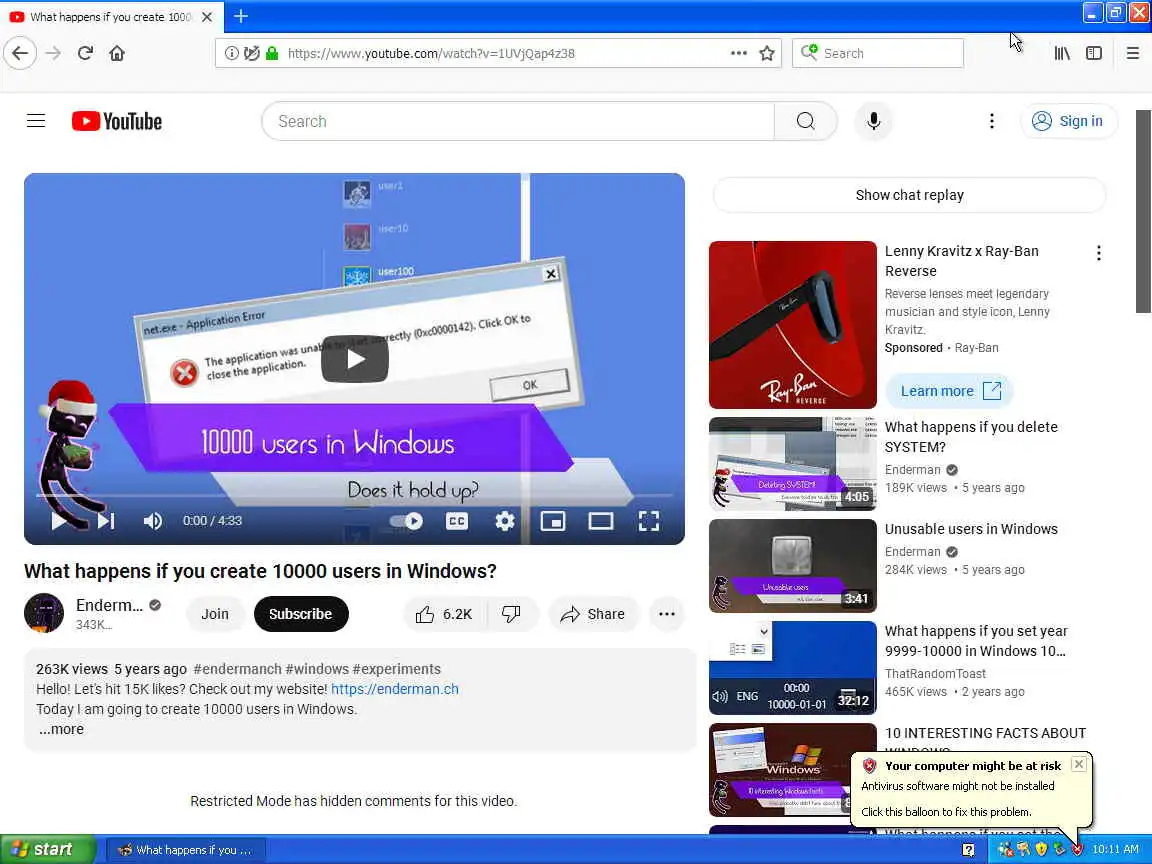Click the Join button
The width and height of the screenshot is (1152, 864).
(x=215, y=614)
